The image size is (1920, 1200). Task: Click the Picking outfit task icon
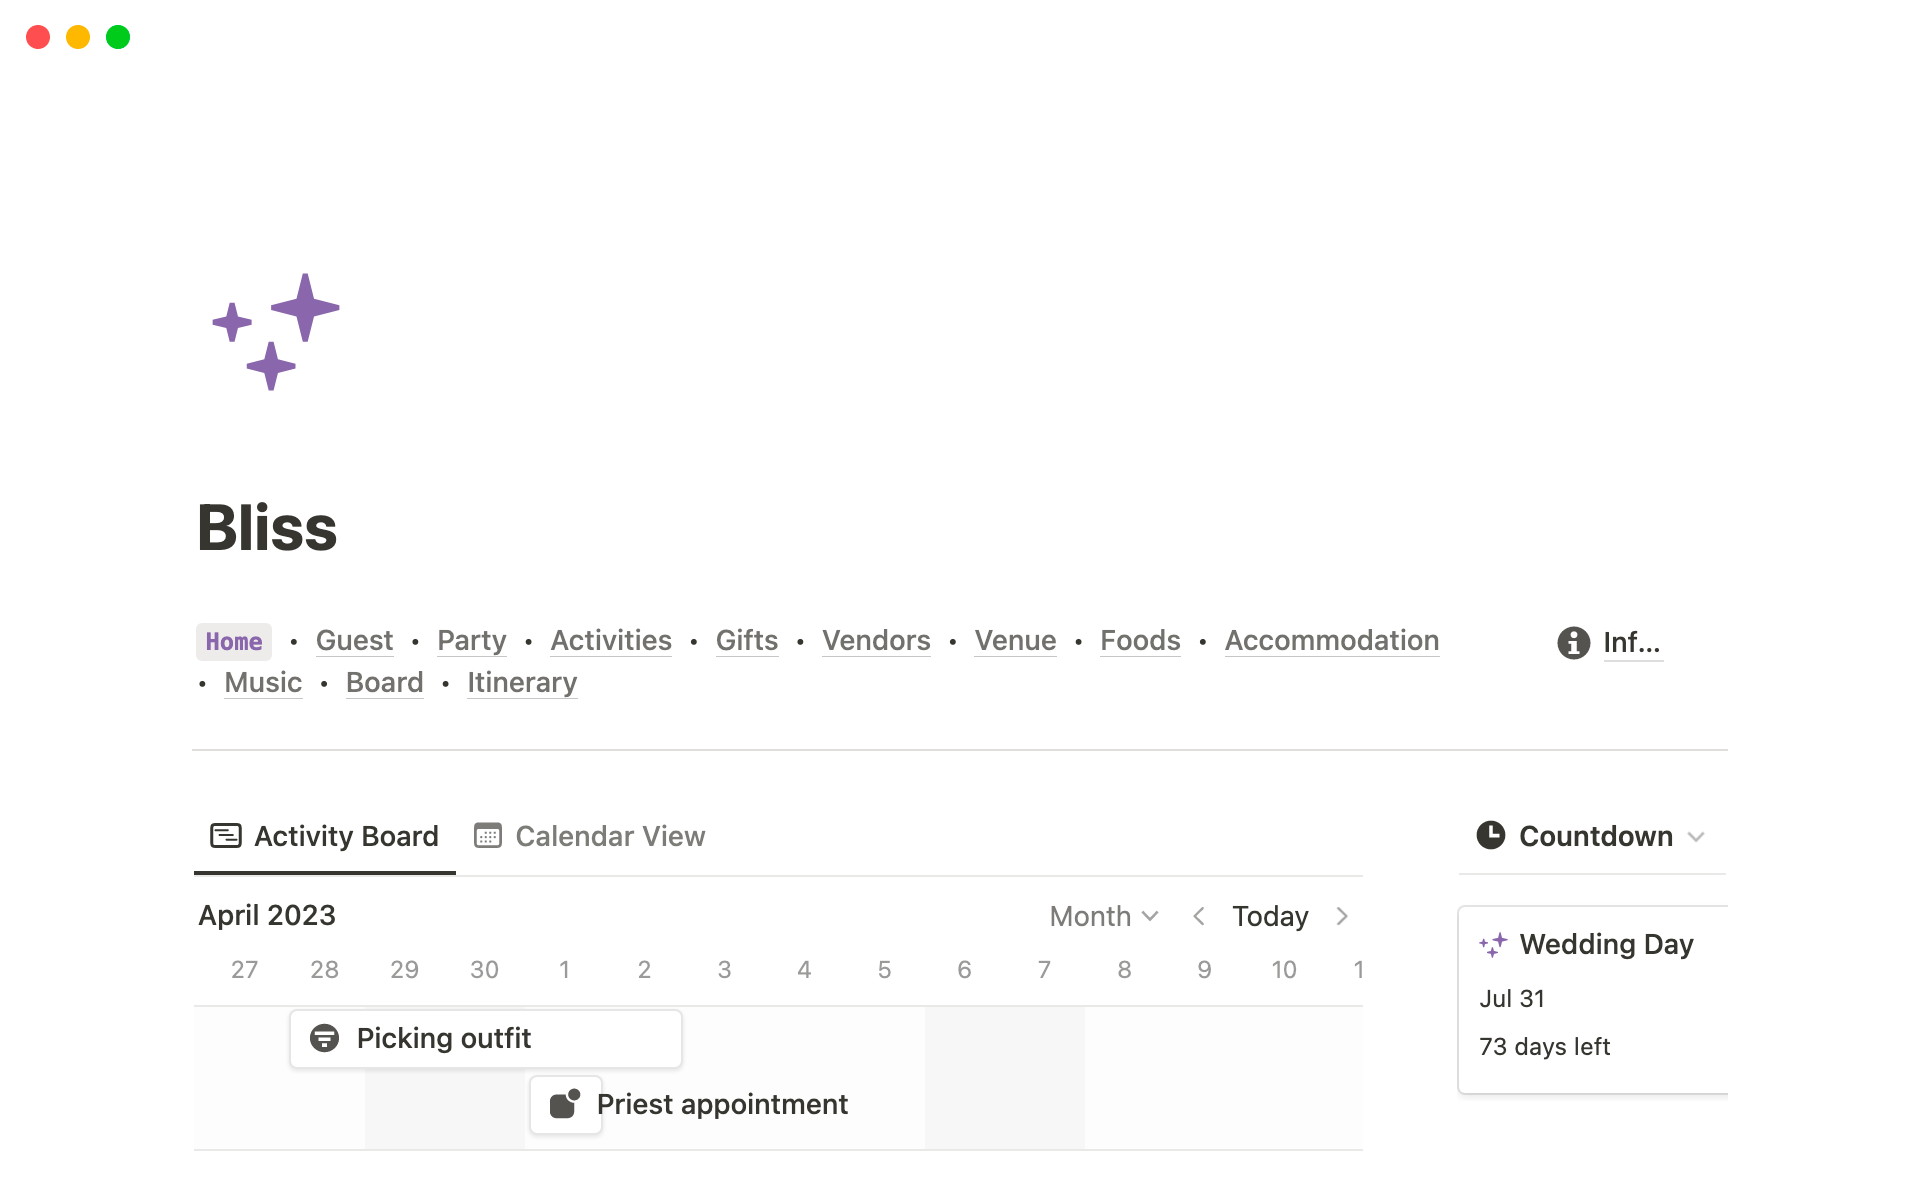(324, 1038)
